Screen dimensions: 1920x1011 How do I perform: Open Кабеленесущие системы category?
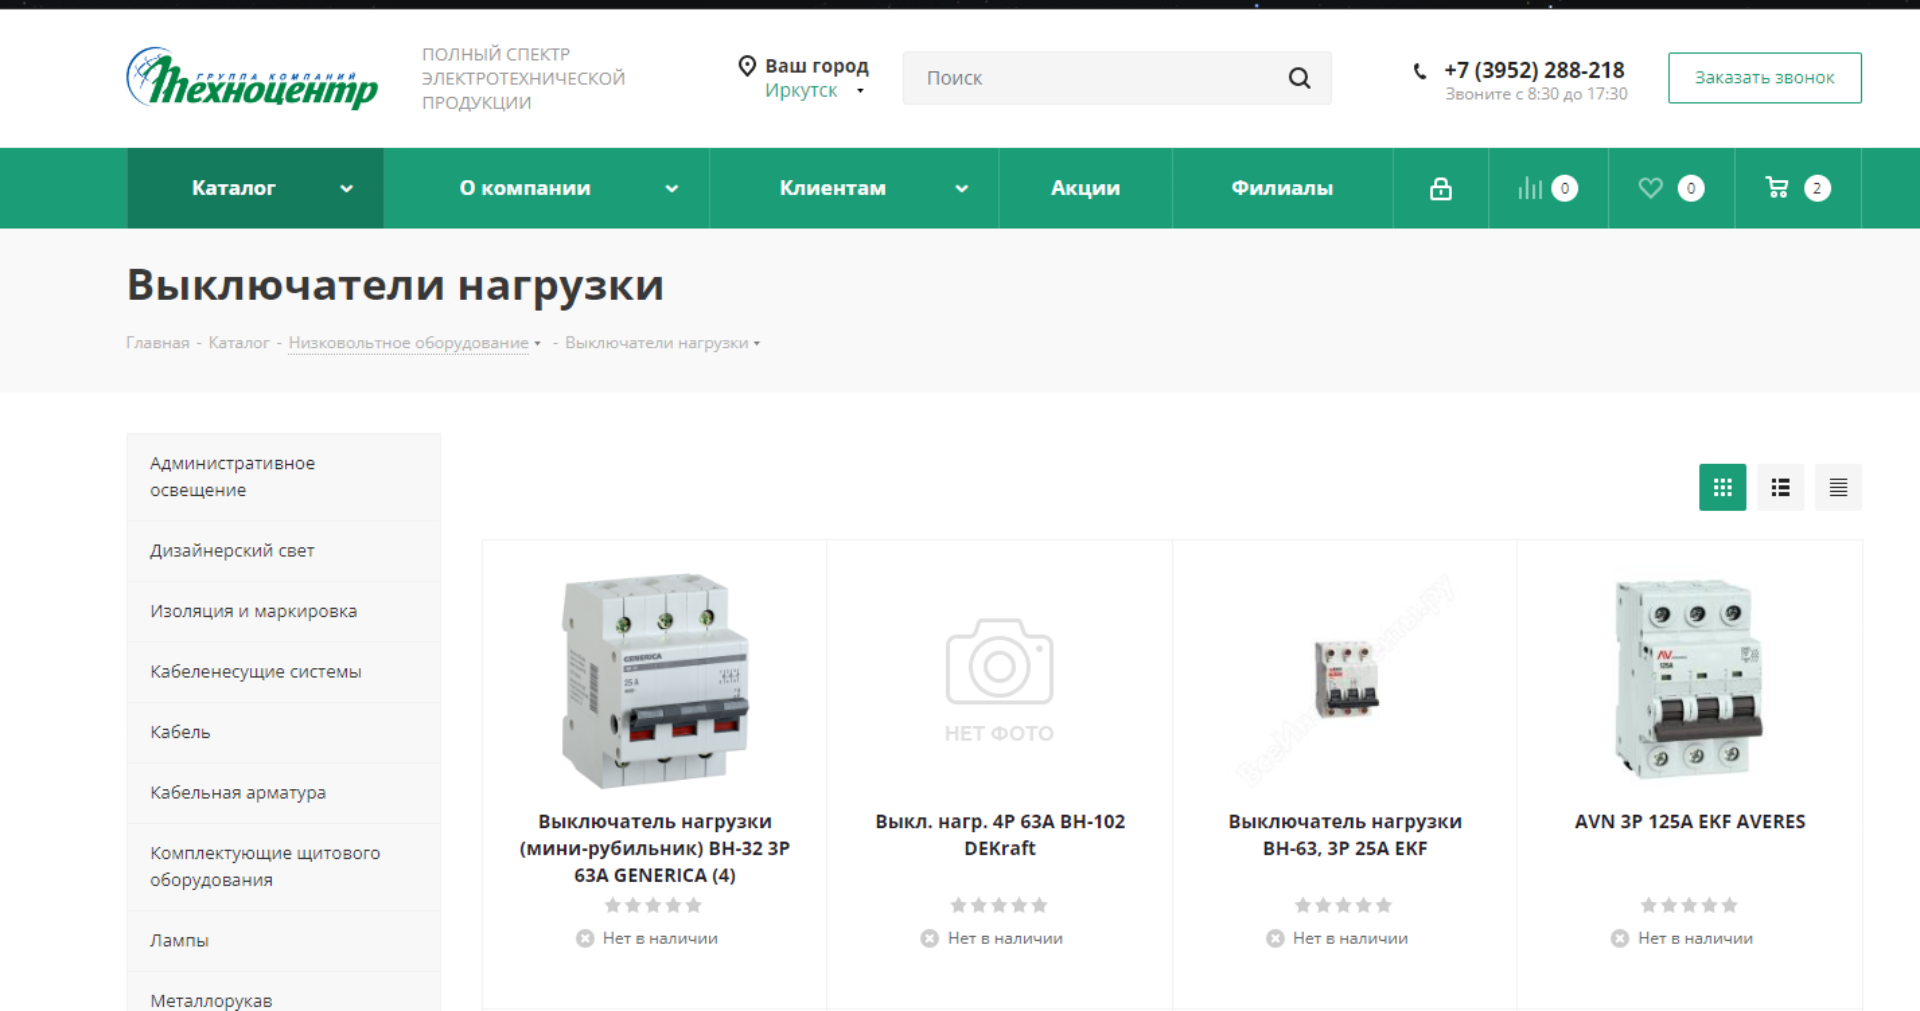coord(284,672)
